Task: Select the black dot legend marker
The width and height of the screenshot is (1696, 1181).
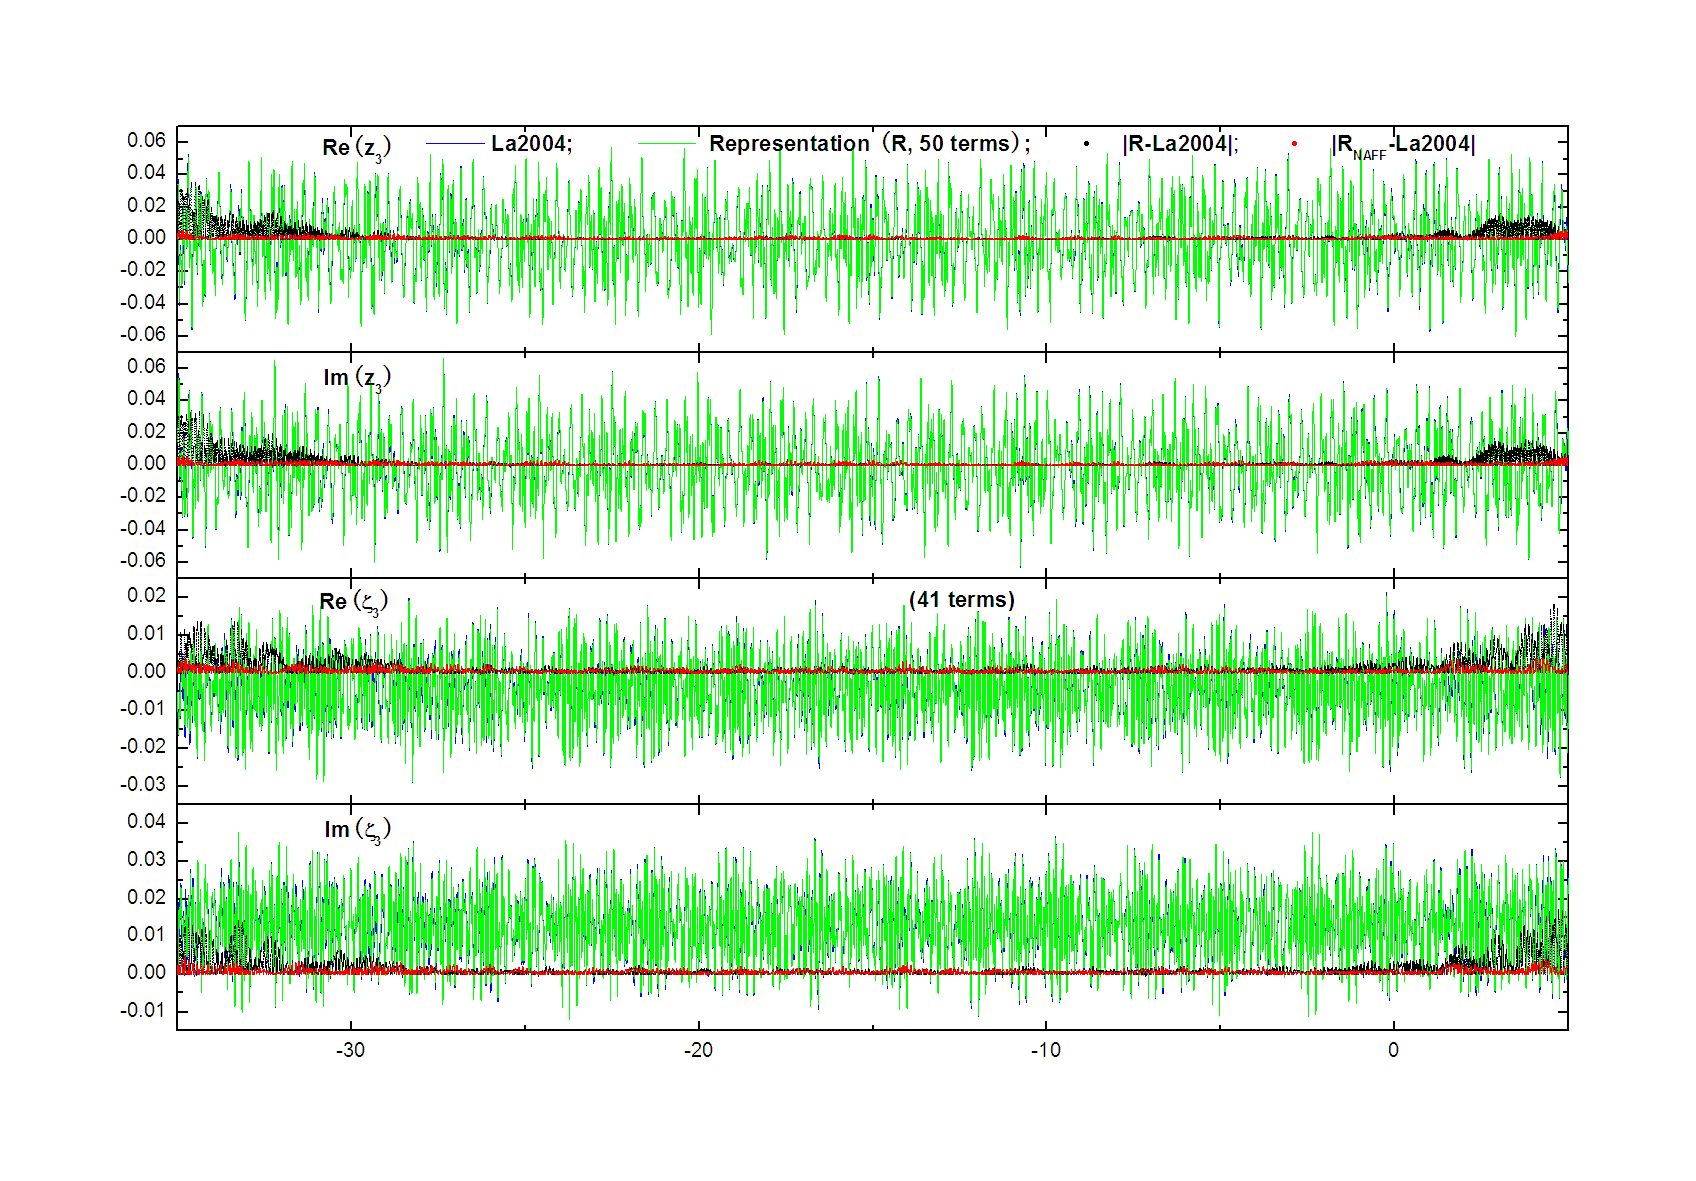Action: click(x=1086, y=144)
